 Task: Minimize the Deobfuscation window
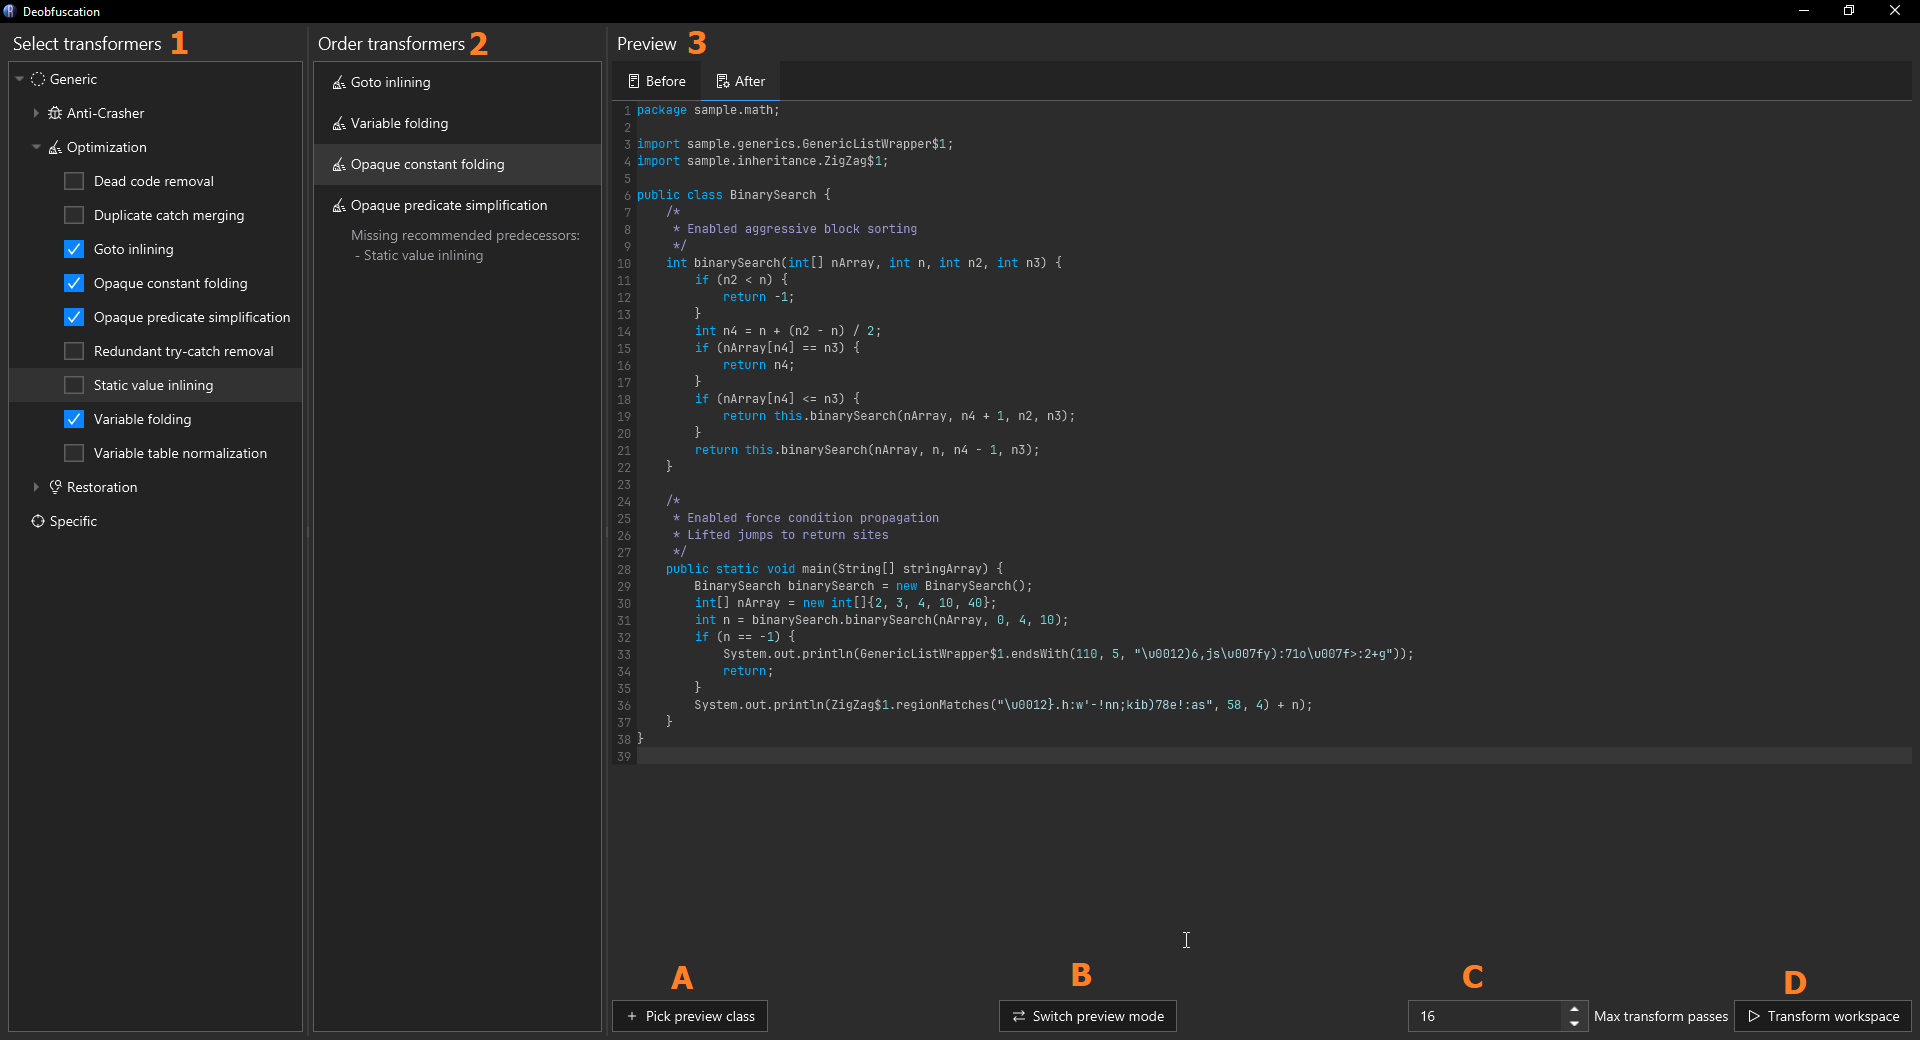[1804, 11]
